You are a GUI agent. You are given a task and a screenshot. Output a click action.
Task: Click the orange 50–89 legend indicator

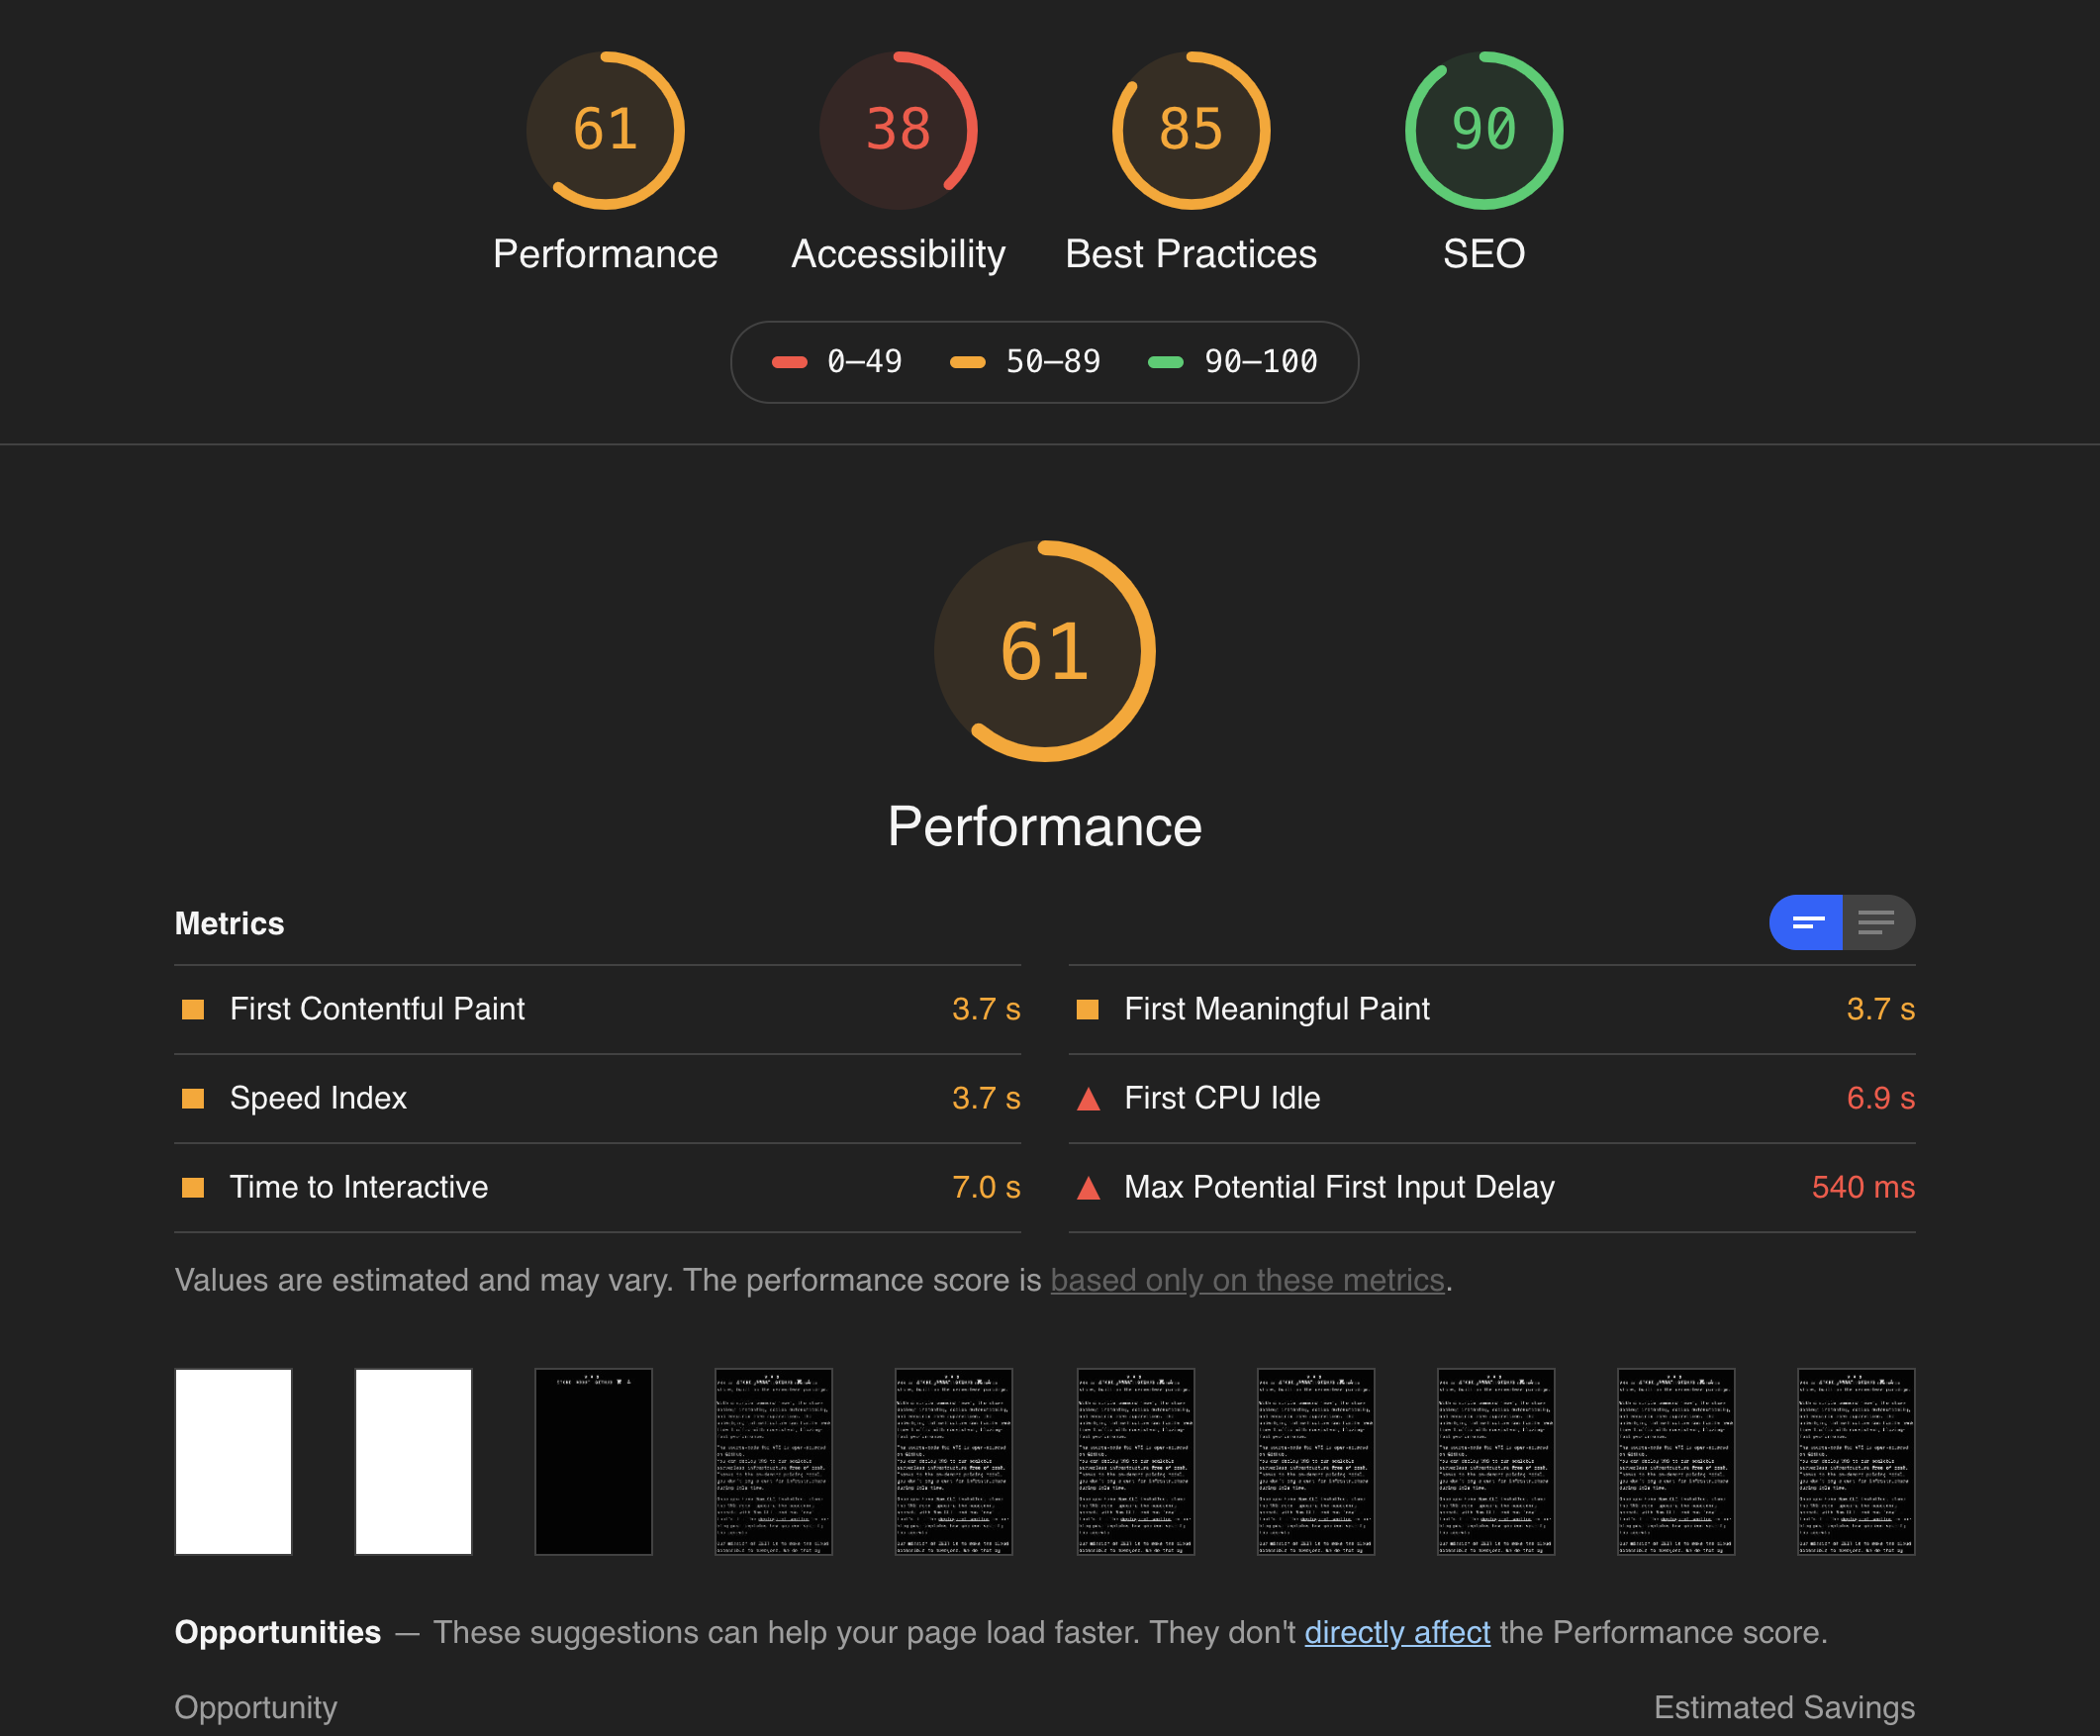[x=969, y=361]
